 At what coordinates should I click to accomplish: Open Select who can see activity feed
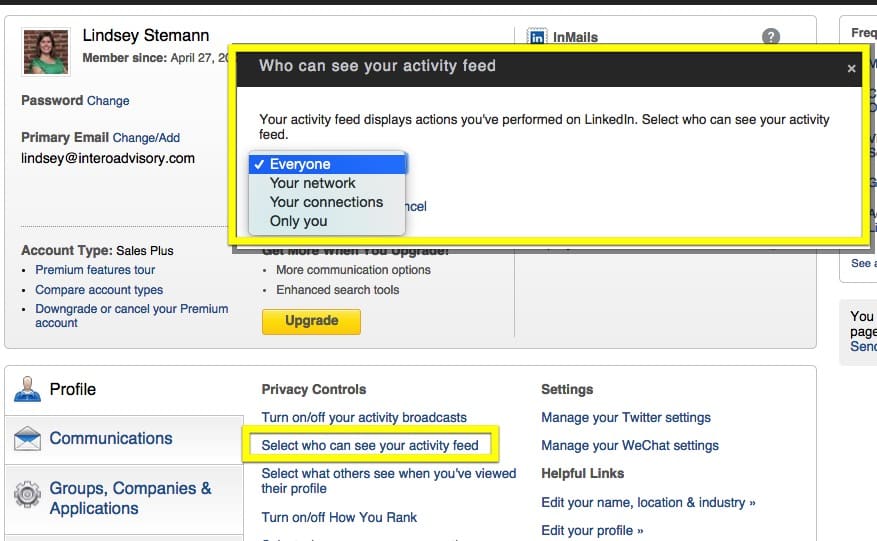tap(370, 445)
